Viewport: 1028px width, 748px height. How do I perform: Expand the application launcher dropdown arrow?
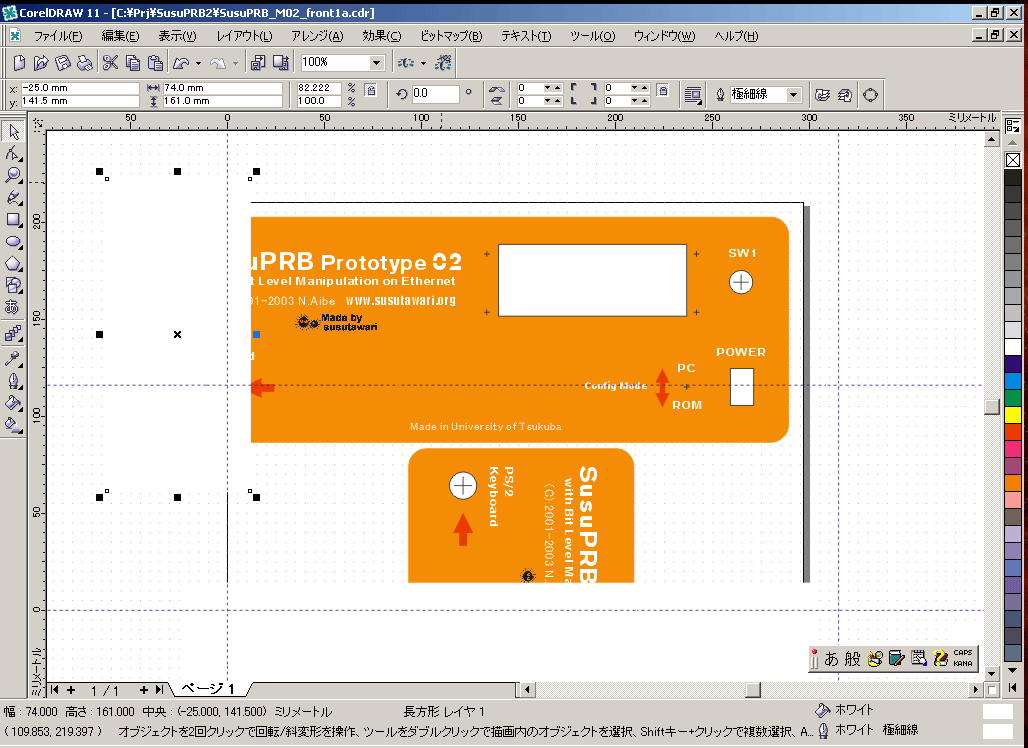pyautogui.click(x=423, y=64)
